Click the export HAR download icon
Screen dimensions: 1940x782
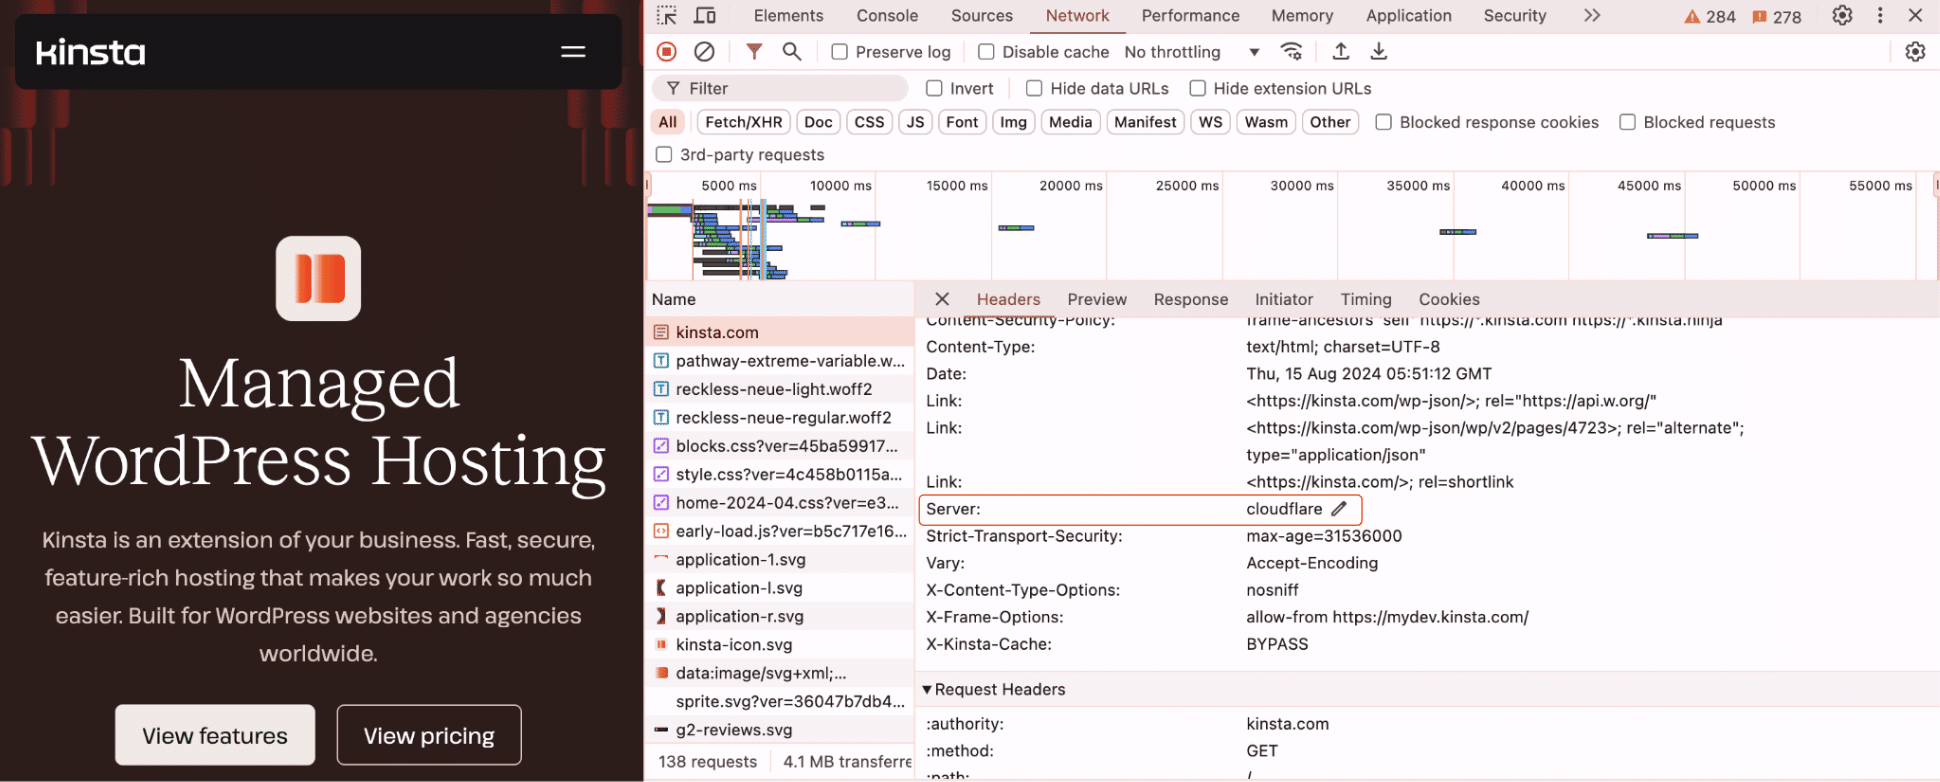(1378, 51)
